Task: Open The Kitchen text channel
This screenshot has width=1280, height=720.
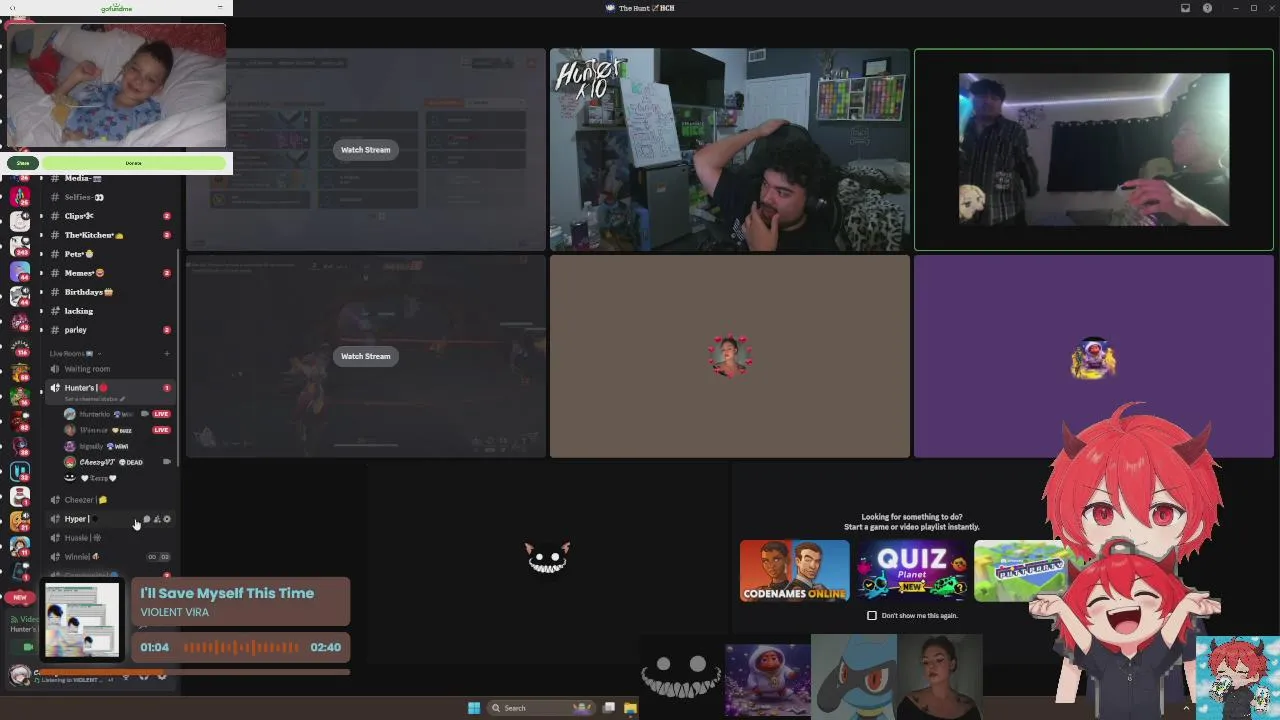Action: coord(108,235)
